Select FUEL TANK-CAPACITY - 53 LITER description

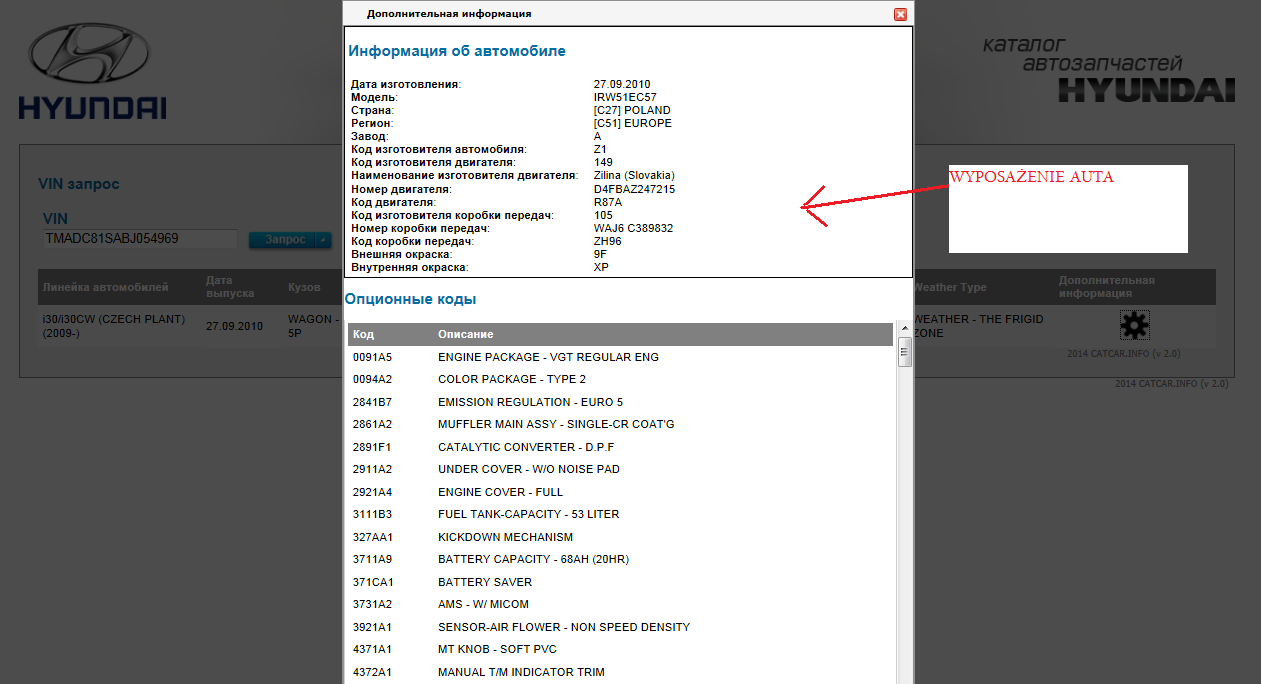[528, 514]
